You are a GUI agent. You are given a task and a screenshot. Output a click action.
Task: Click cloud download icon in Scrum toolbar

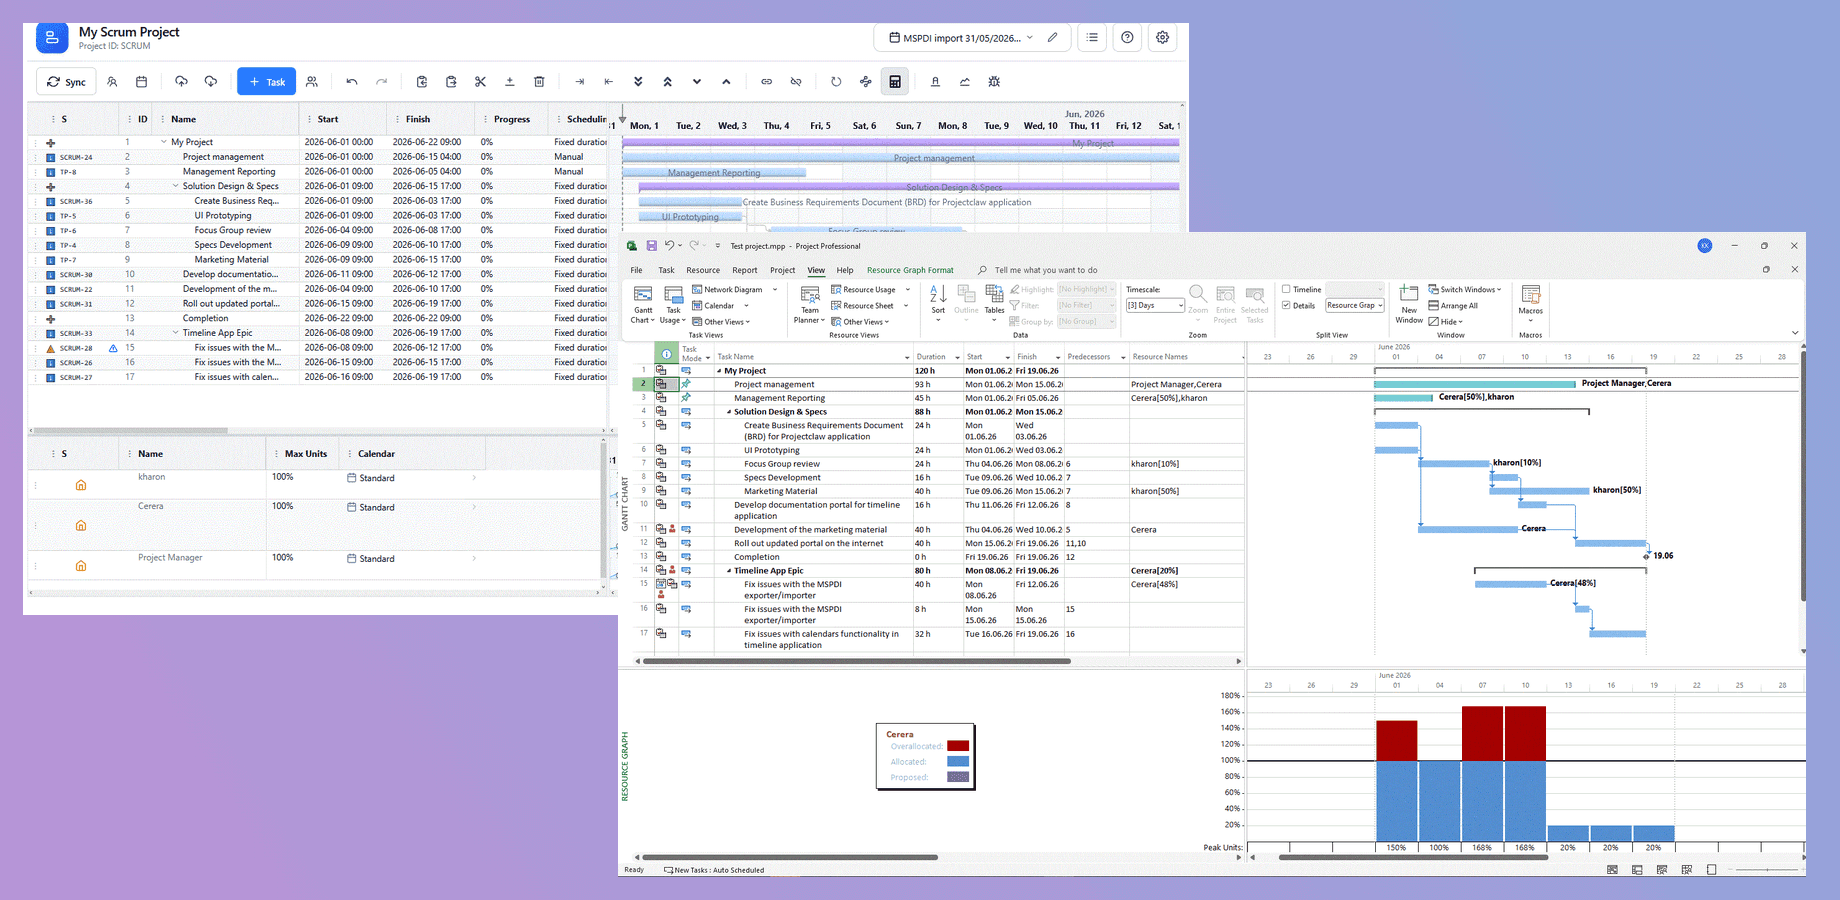[x=211, y=82]
